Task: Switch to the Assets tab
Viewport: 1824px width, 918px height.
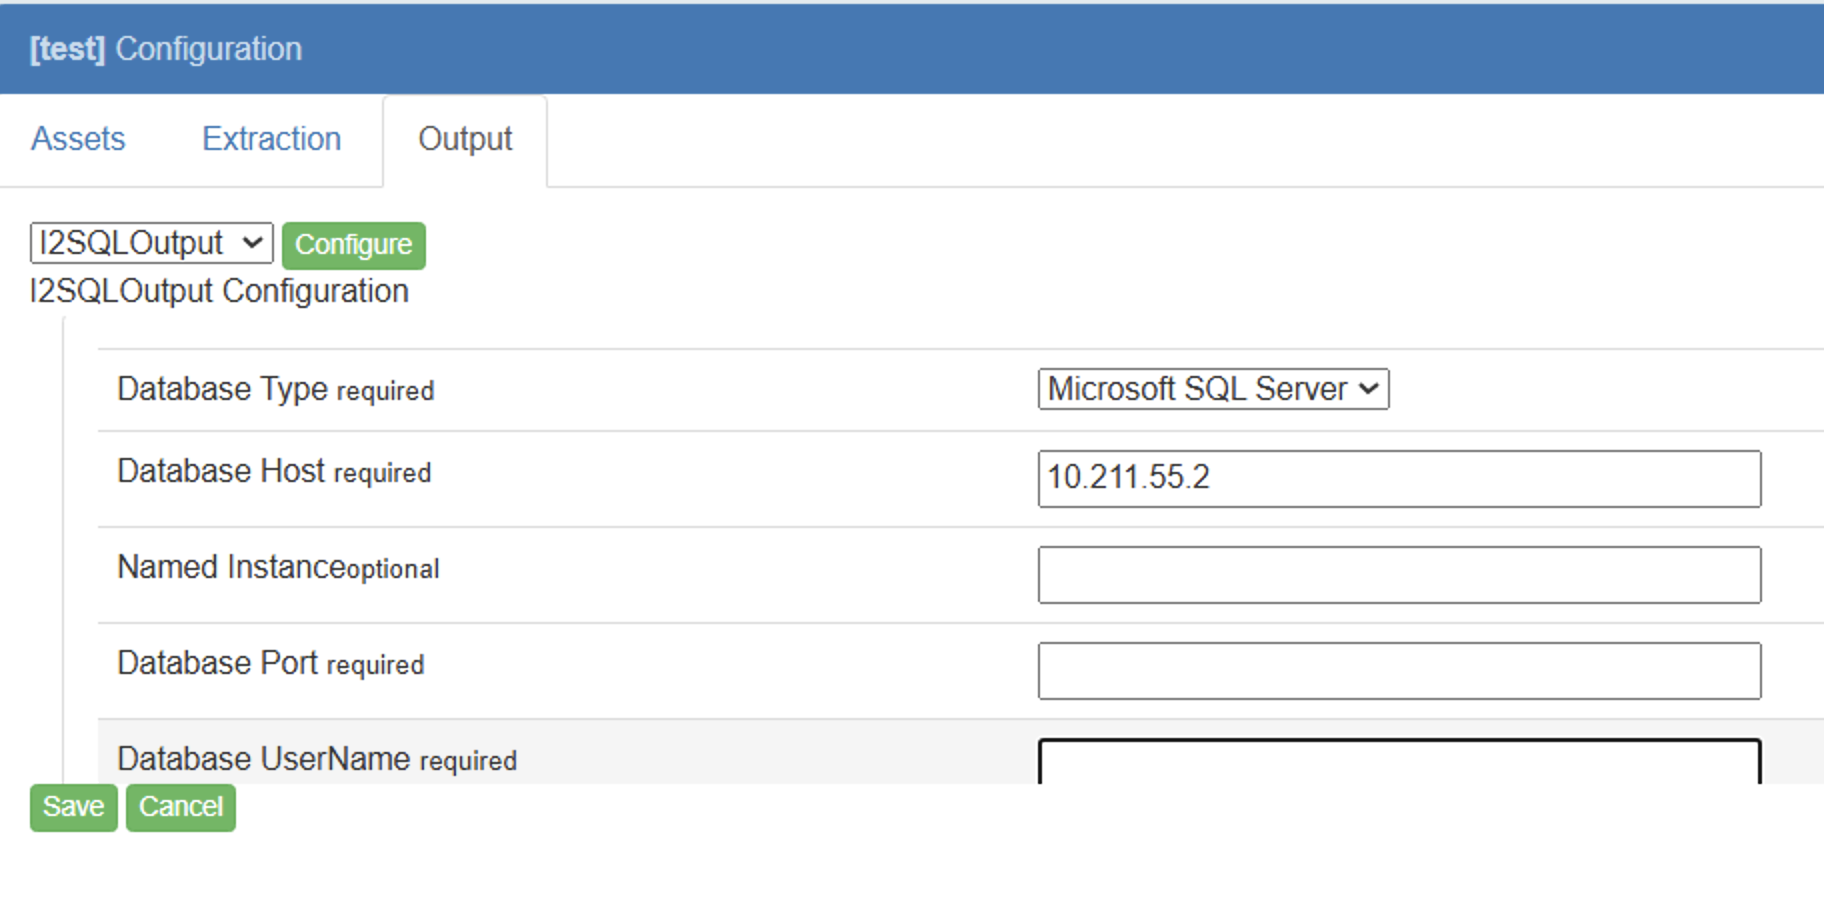Action: (x=78, y=139)
